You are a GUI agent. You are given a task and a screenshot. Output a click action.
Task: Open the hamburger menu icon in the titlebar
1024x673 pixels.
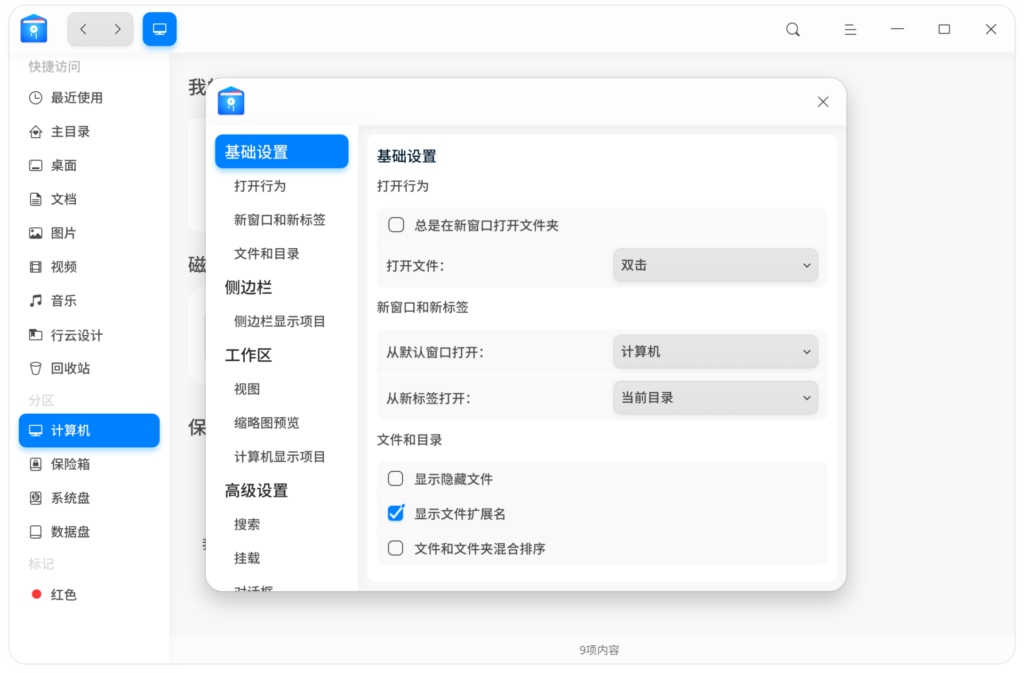(x=849, y=29)
